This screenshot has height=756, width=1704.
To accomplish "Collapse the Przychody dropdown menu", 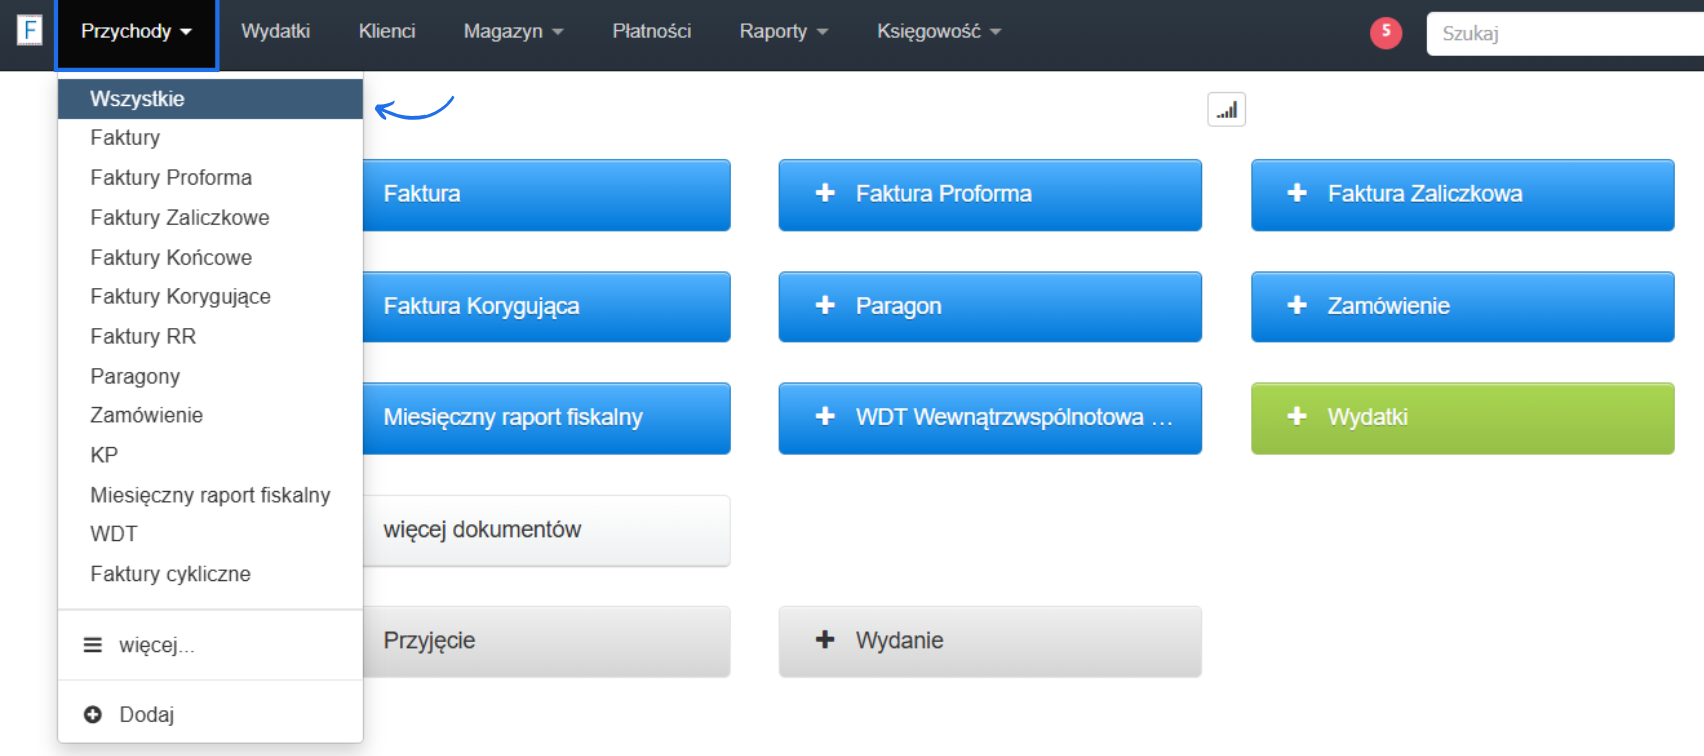I will 136,32.
